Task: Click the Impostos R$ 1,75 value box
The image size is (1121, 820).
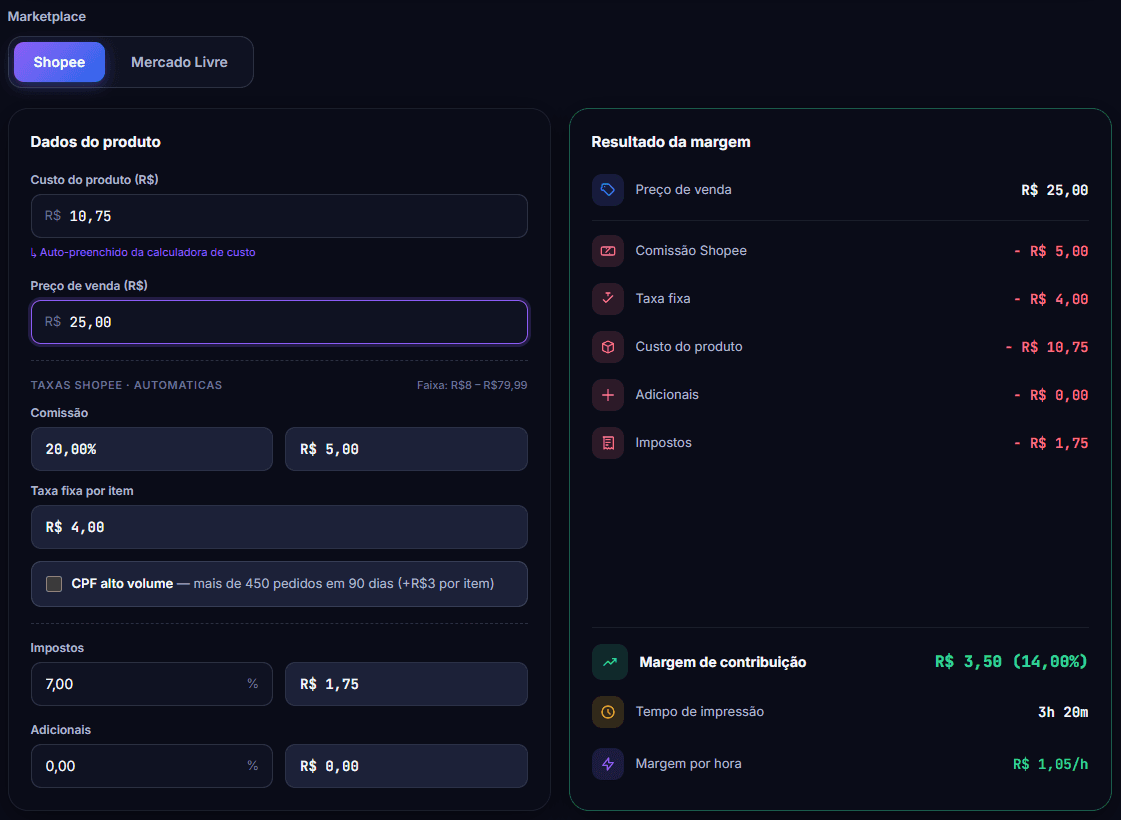Action: click(406, 684)
